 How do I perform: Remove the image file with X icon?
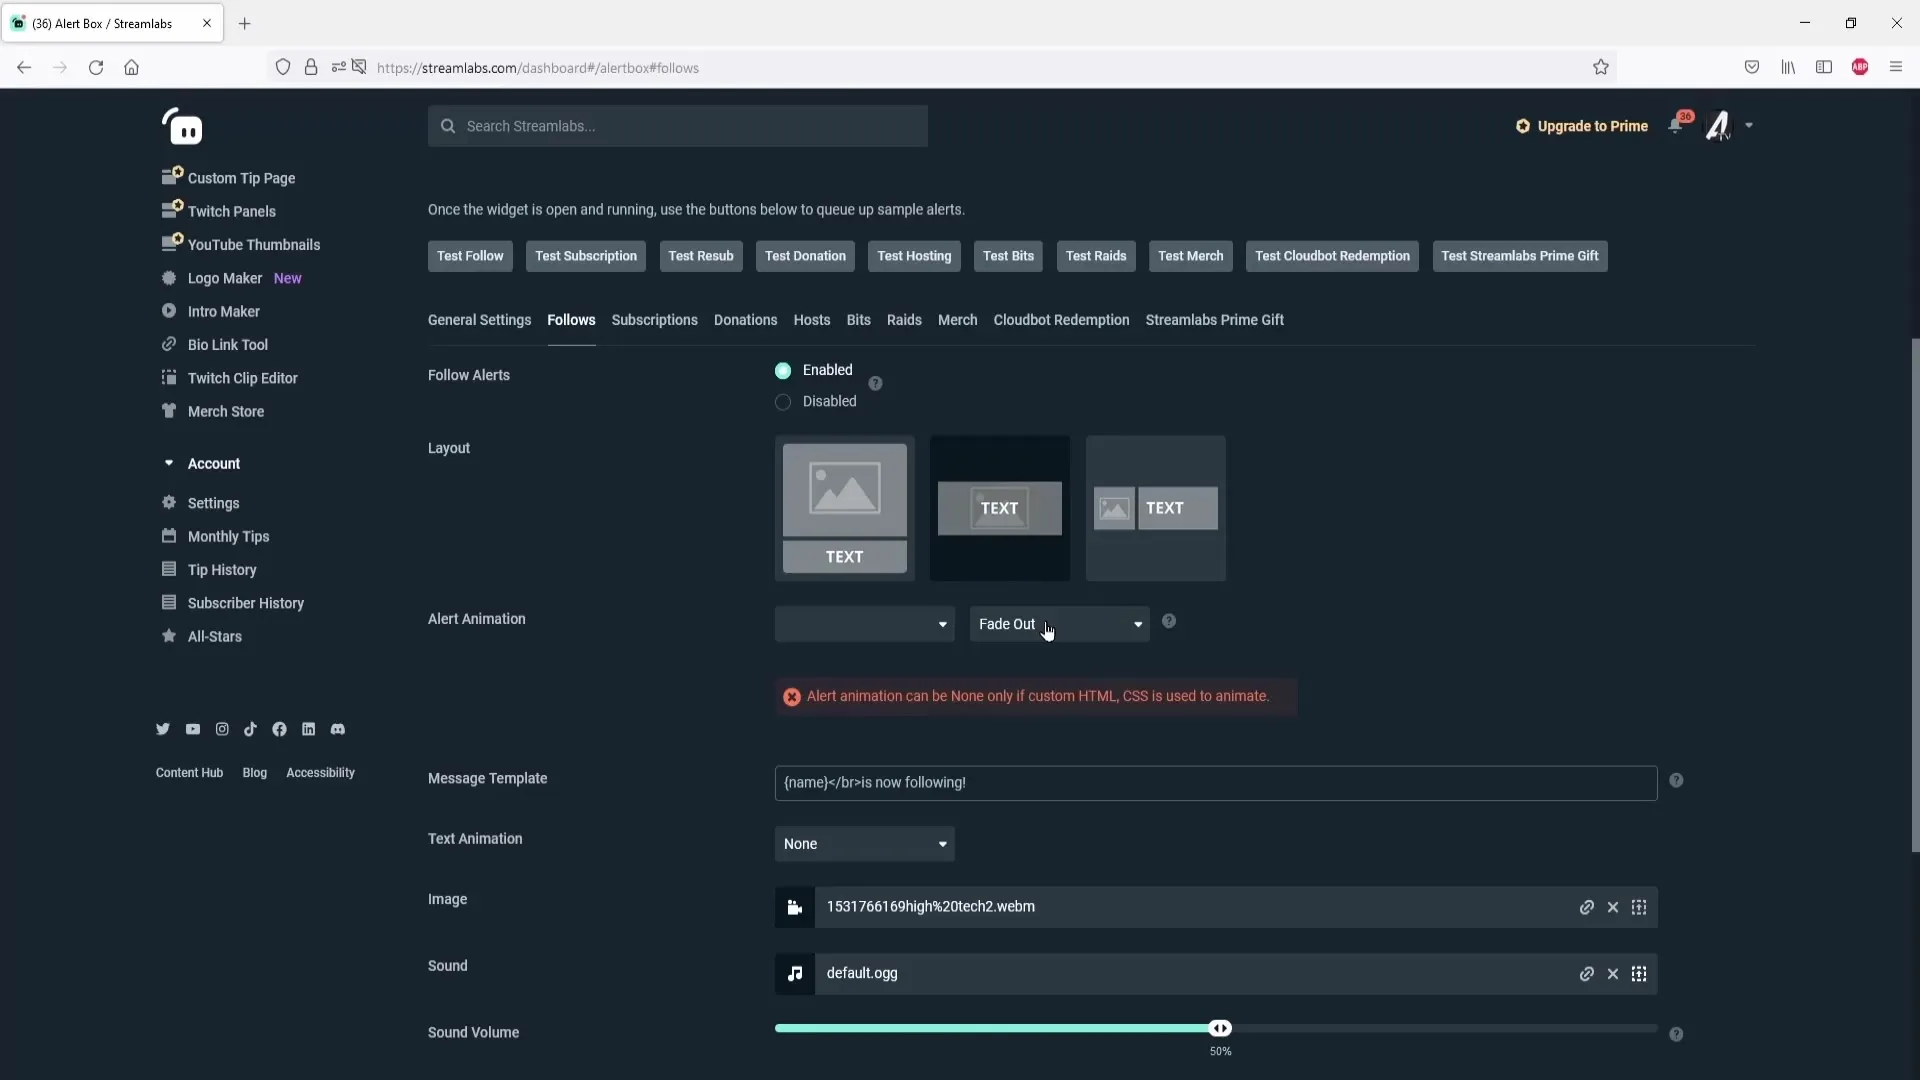pos(1613,907)
